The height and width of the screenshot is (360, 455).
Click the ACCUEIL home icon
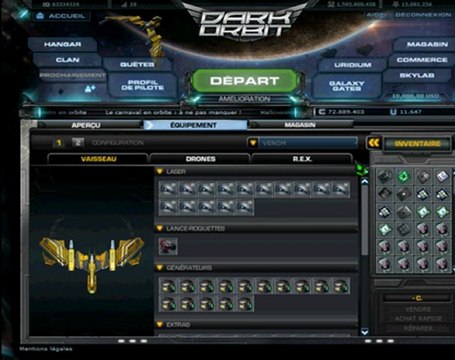pos(40,16)
